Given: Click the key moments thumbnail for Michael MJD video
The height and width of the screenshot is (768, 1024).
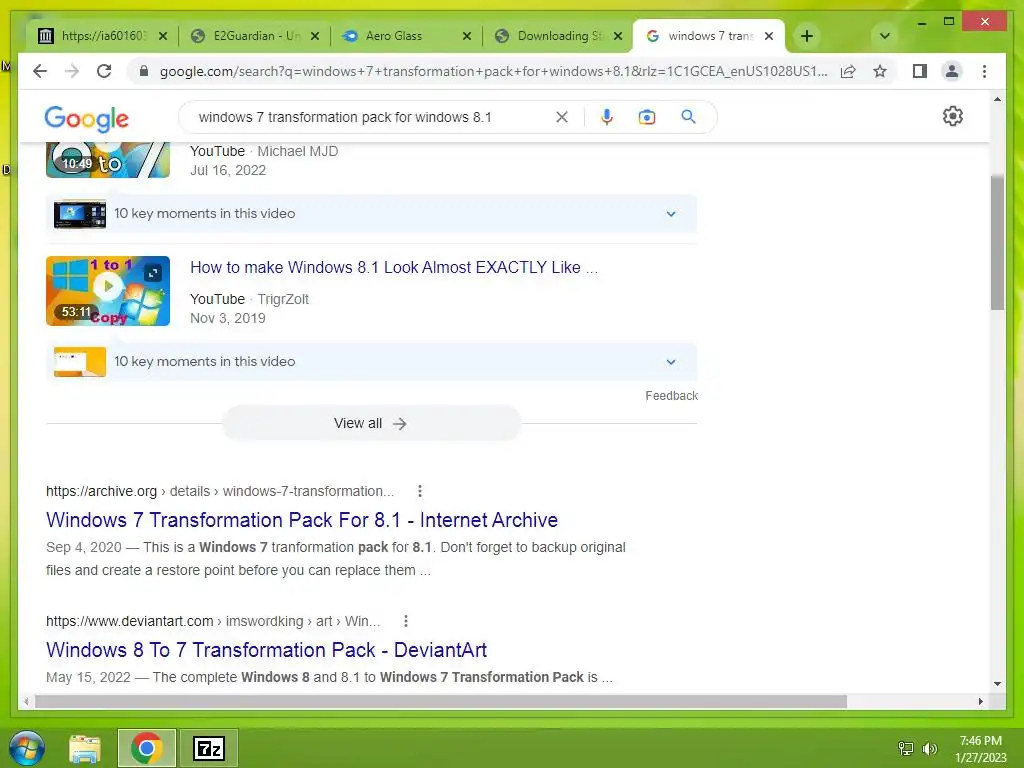Looking at the screenshot, I should pyautogui.click(x=80, y=214).
